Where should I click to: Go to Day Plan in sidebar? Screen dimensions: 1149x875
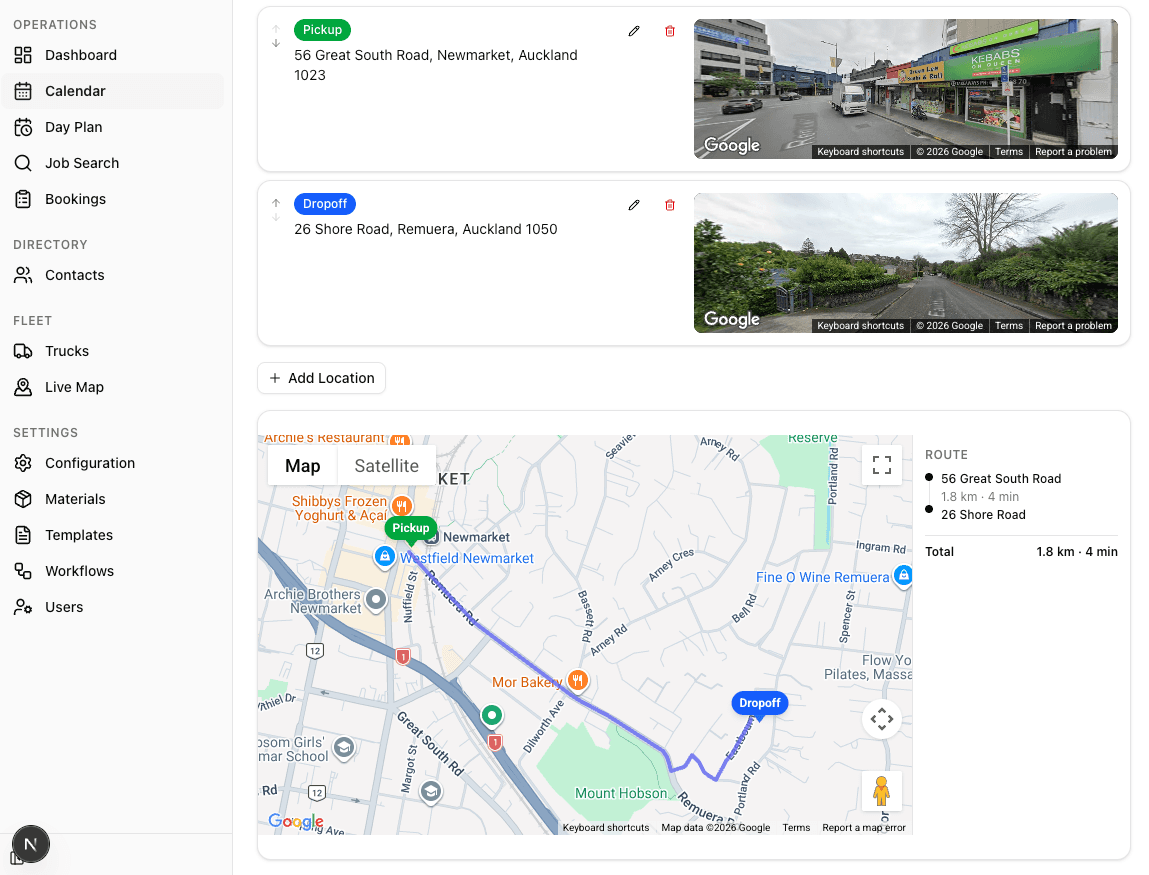click(73, 127)
